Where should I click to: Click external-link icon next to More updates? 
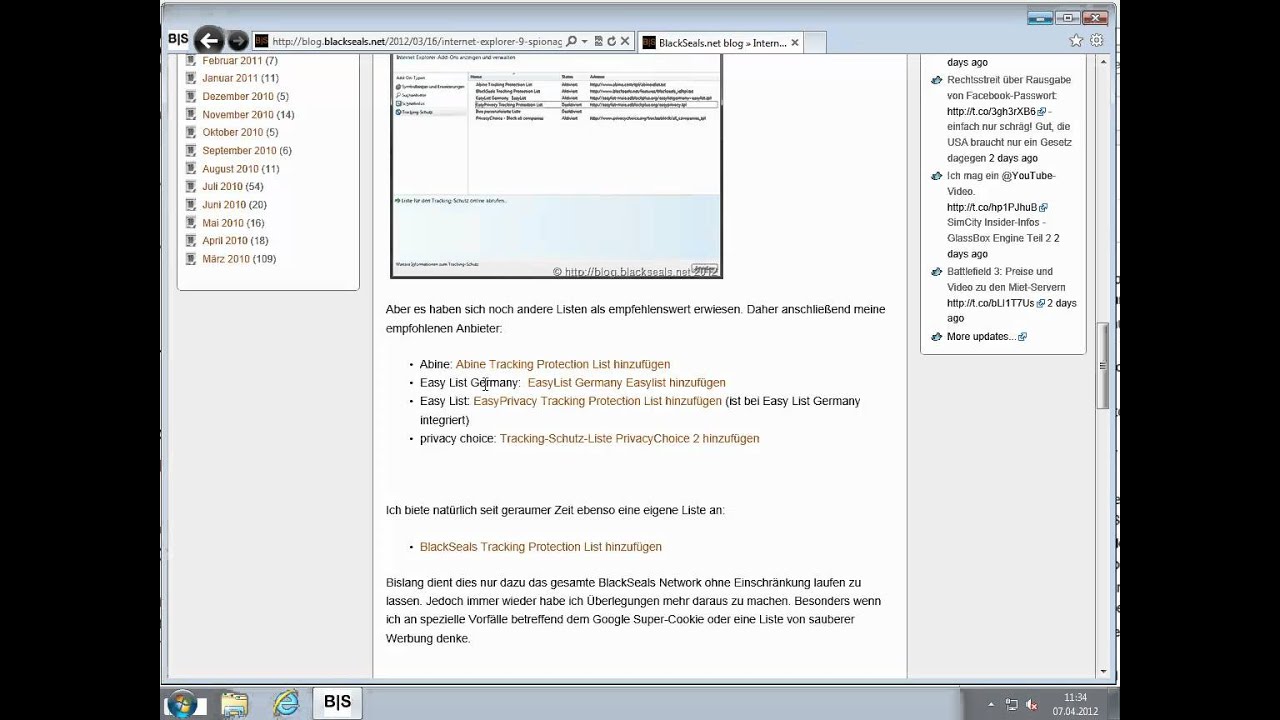1022,337
